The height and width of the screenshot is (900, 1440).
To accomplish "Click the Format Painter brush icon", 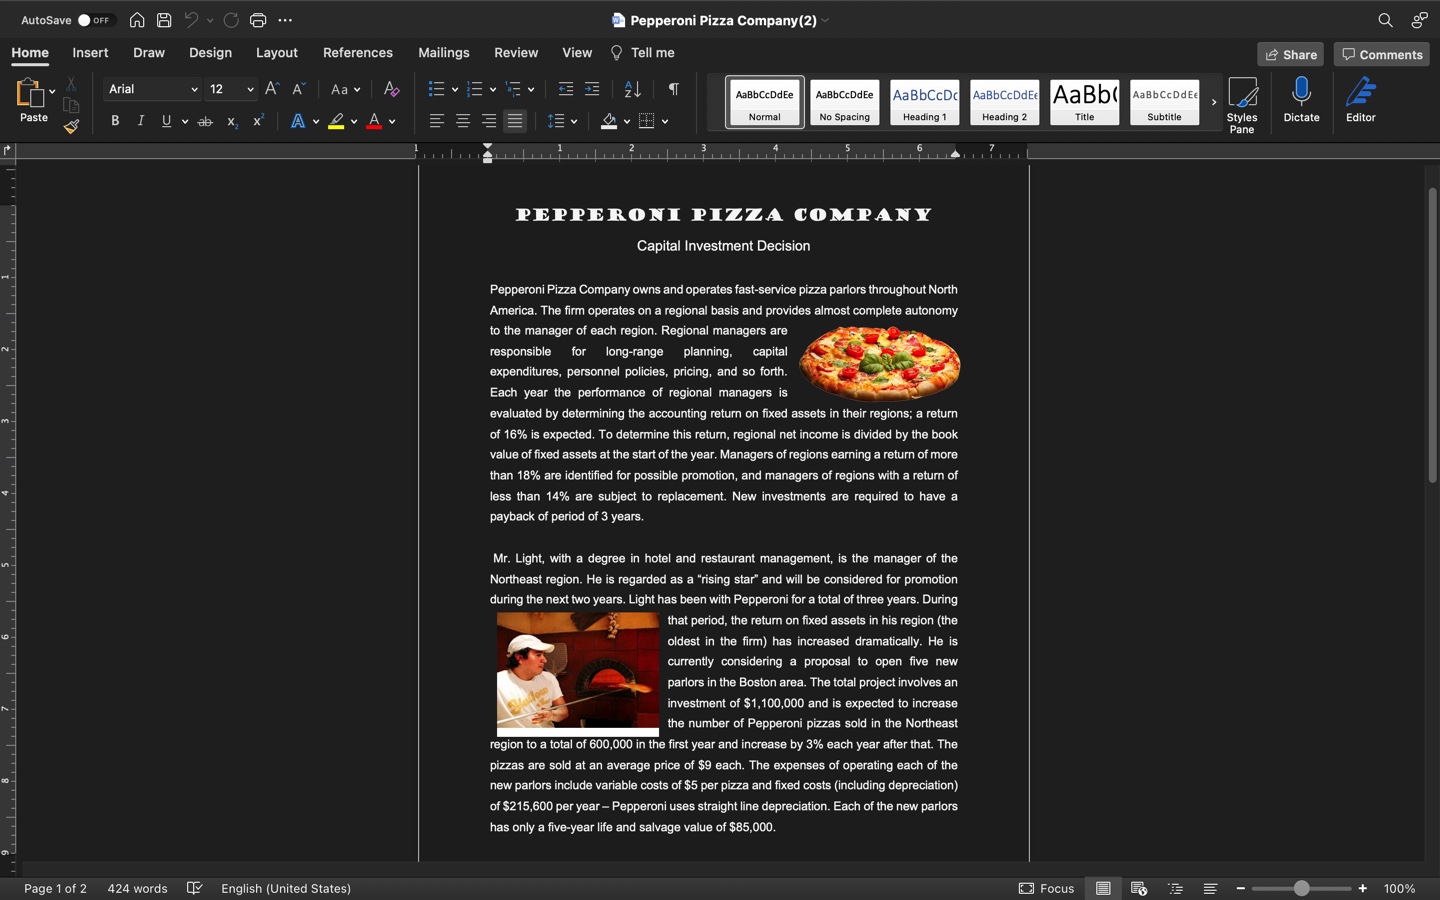I will tap(71, 127).
